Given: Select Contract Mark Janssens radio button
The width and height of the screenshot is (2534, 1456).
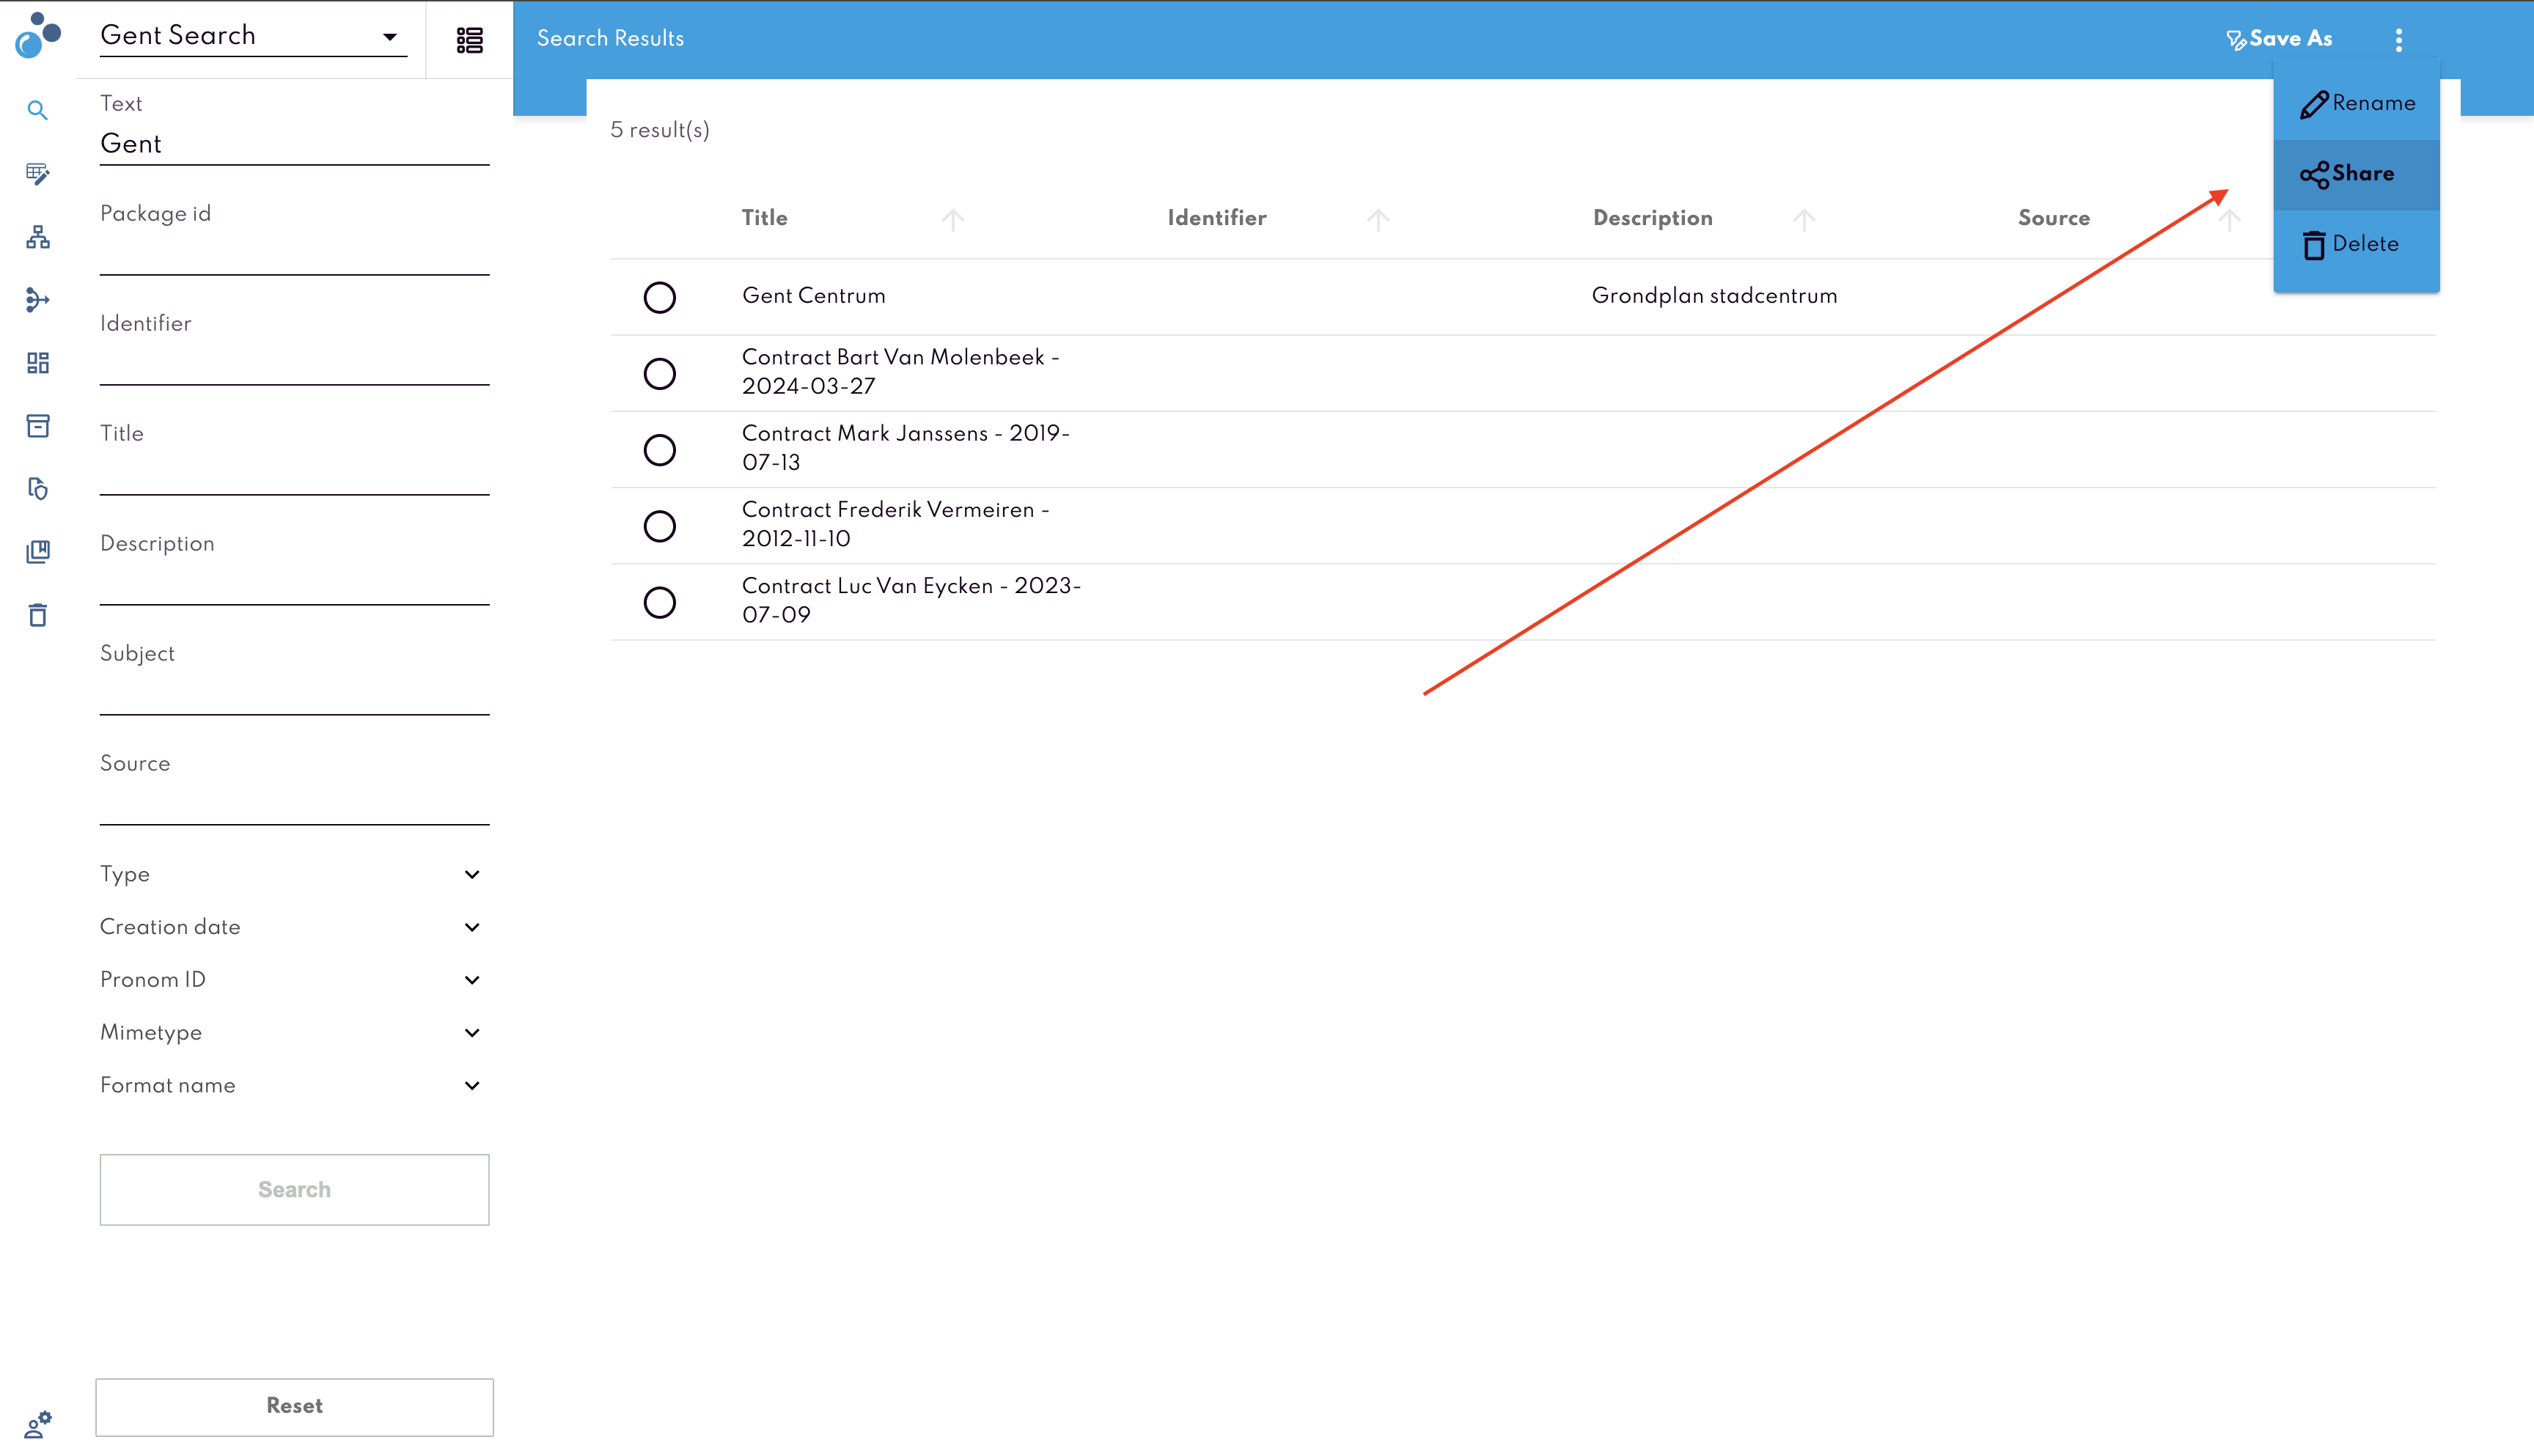Looking at the screenshot, I should tap(659, 450).
